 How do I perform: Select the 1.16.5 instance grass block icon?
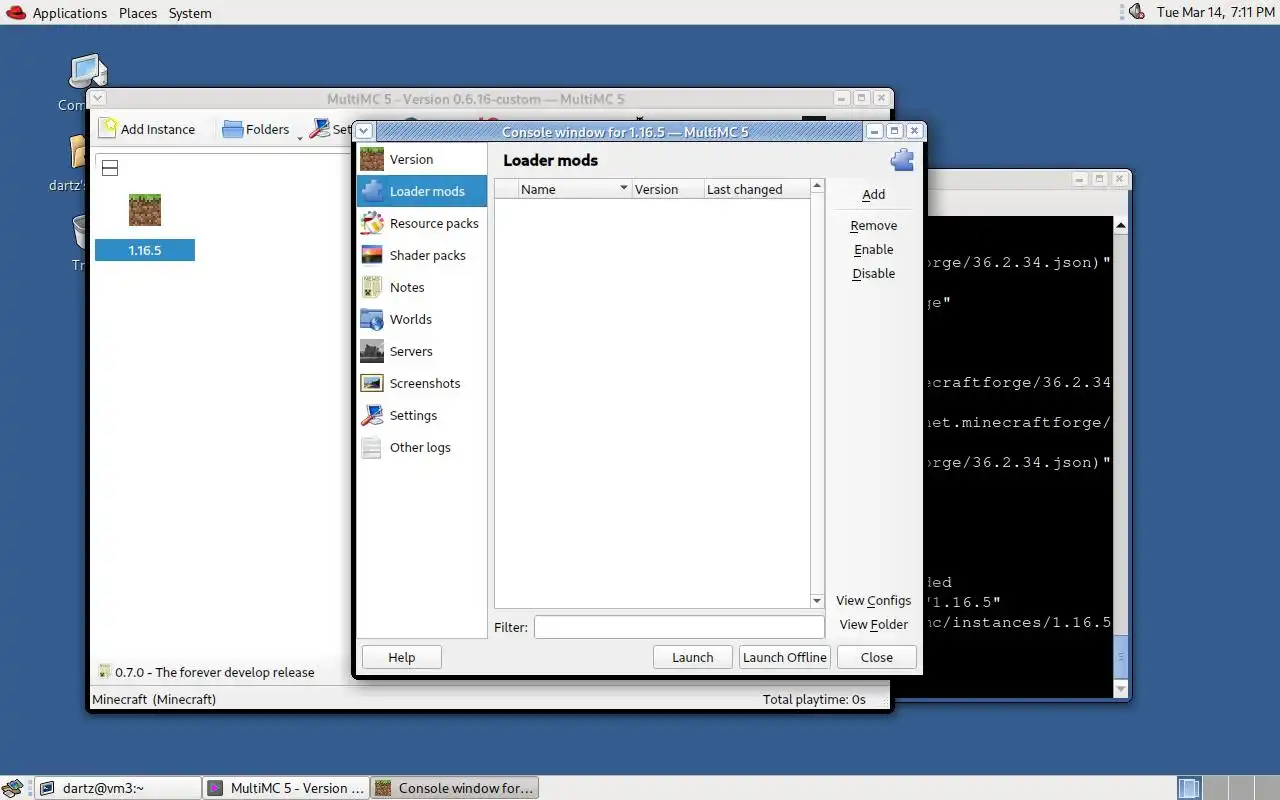click(145, 210)
